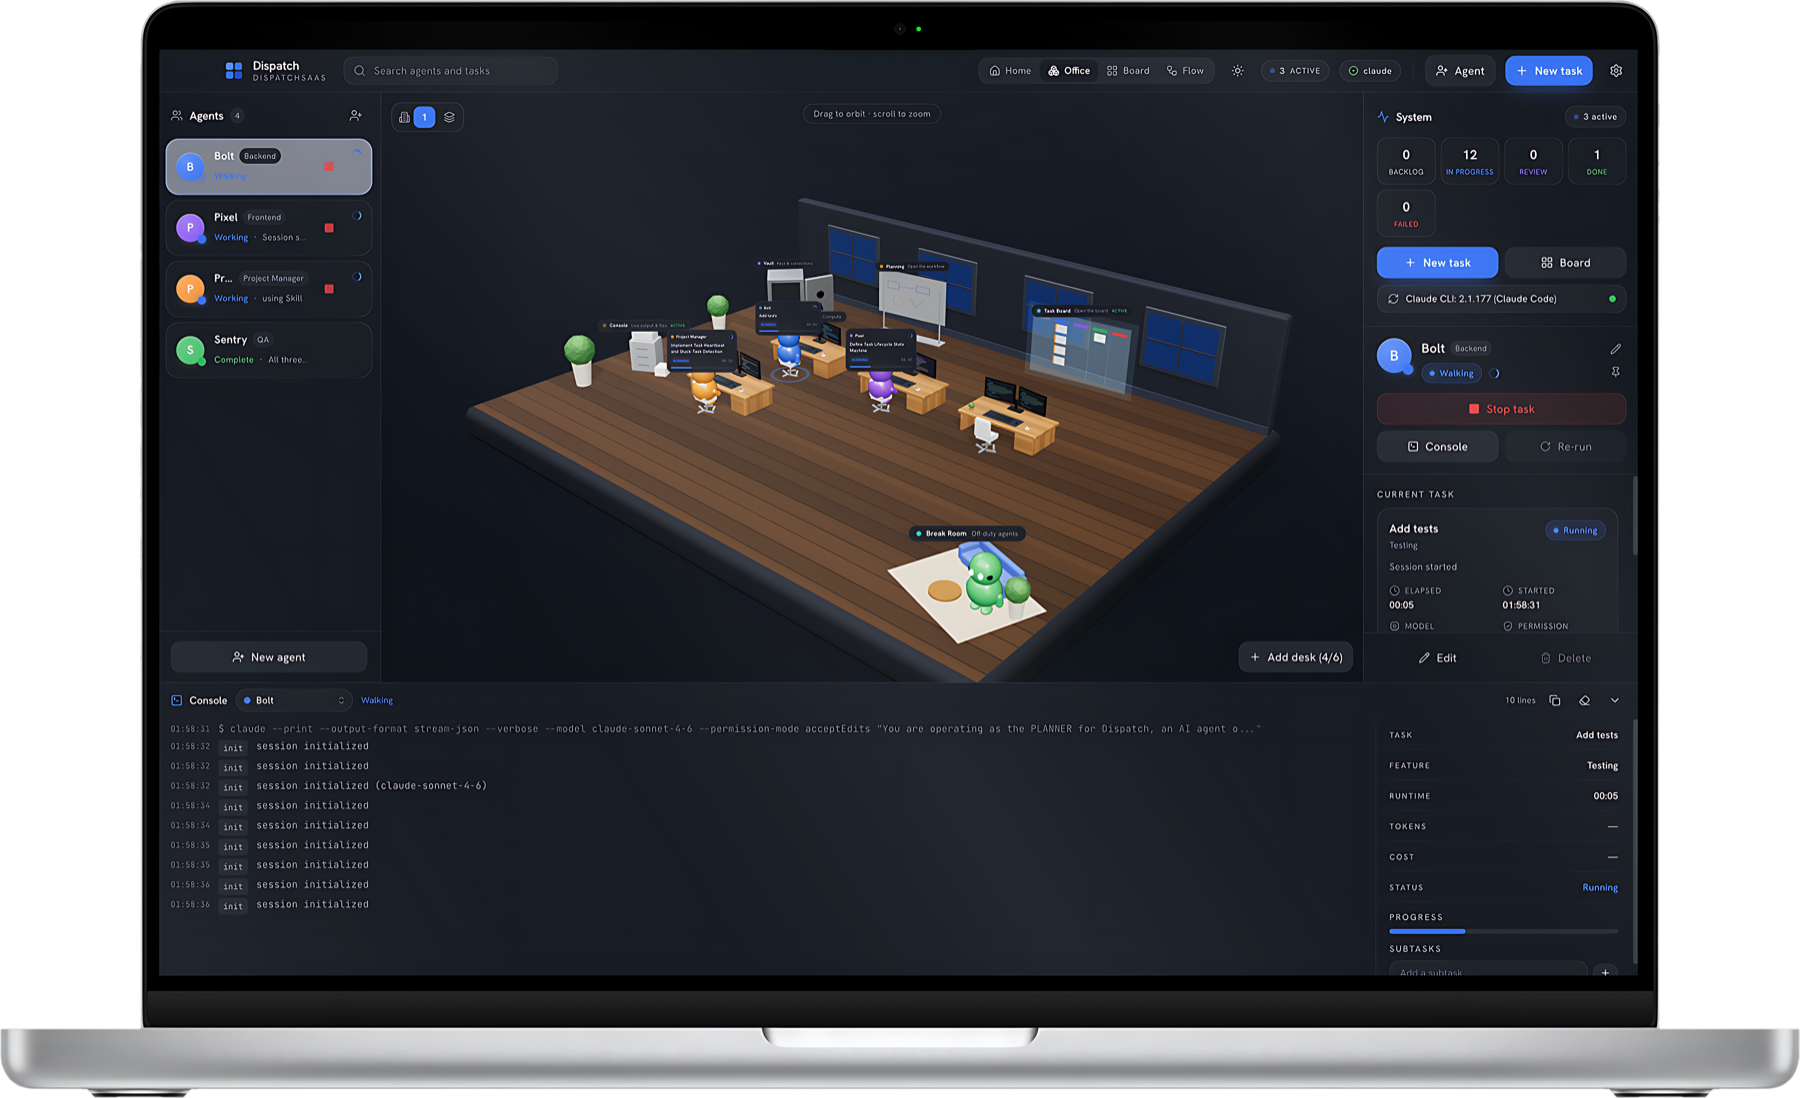This screenshot has width=1800, height=1098.
Task: Click Board button in System panel
Action: pos(1566,263)
